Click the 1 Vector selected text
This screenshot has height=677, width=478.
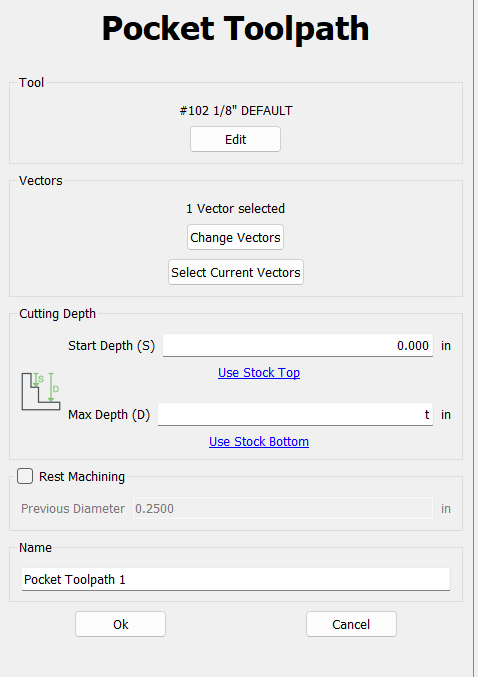coord(235,209)
